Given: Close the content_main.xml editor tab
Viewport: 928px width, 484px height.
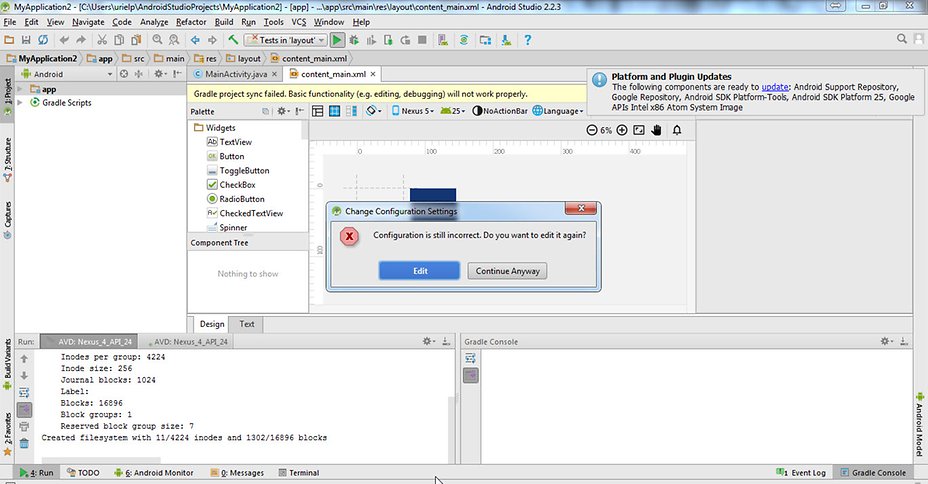Looking at the screenshot, I should tap(373, 74).
